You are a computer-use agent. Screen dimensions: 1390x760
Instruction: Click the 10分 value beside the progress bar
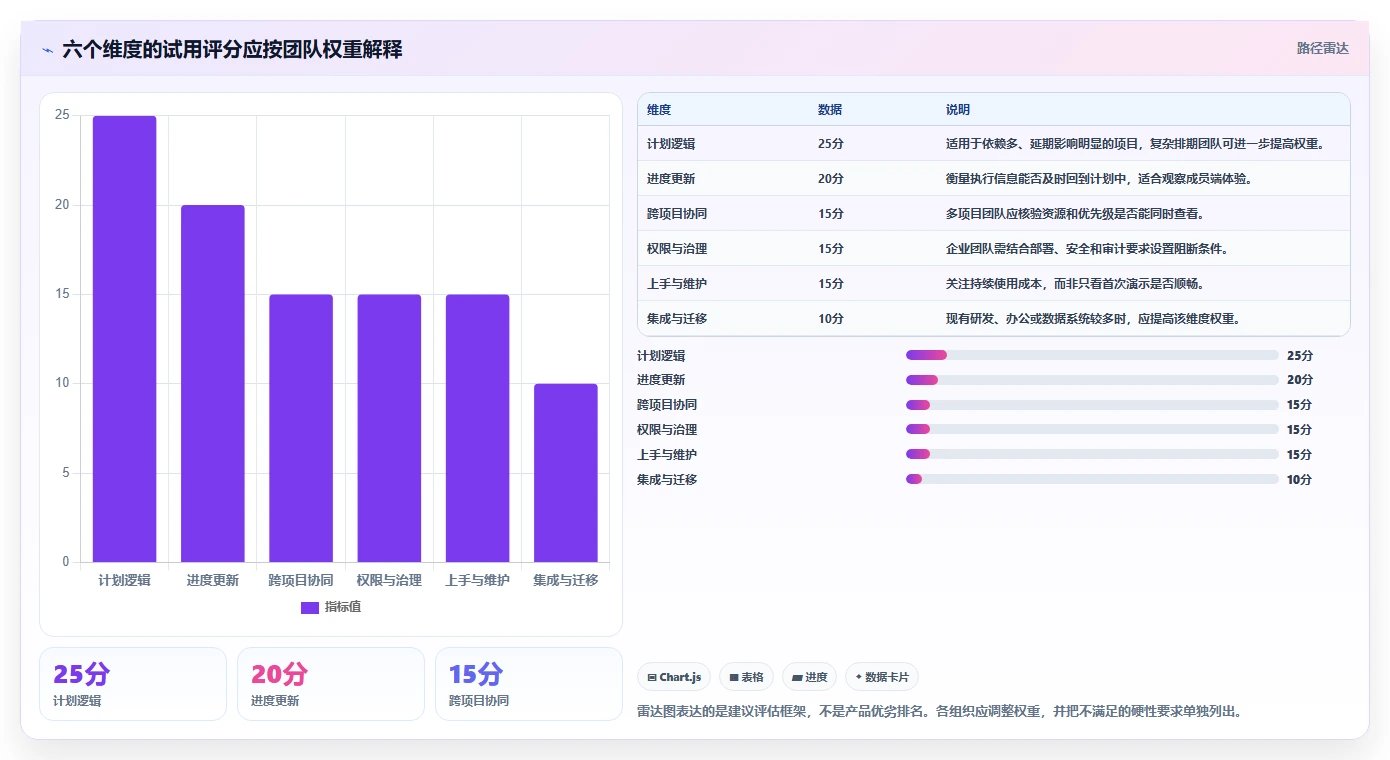tap(1300, 480)
